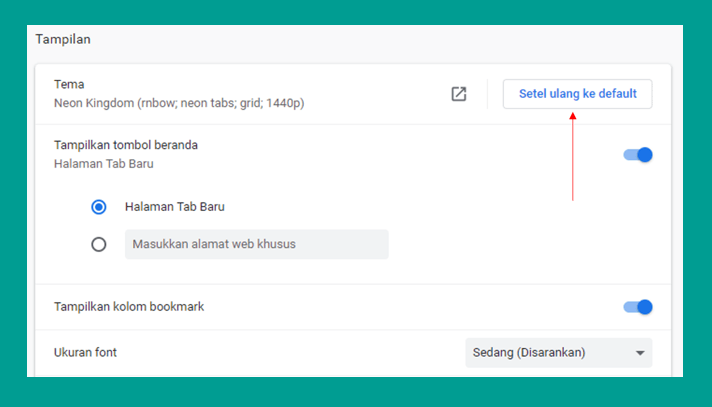Select the custom web address radio button
Viewport: 712px width, 407px height.
point(99,244)
